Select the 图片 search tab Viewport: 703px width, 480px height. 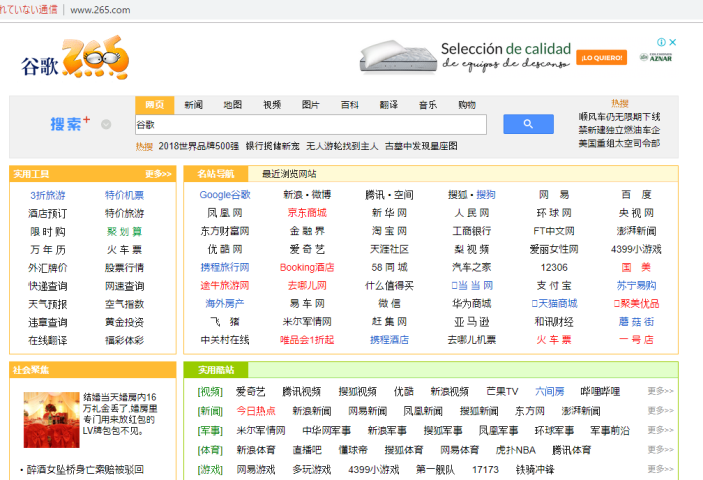tap(311, 105)
